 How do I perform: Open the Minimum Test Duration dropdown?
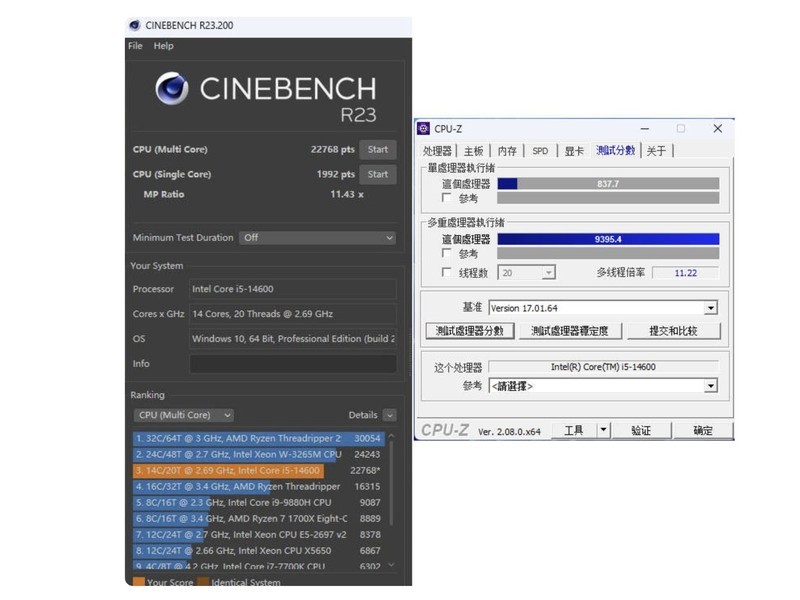[317, 238]
